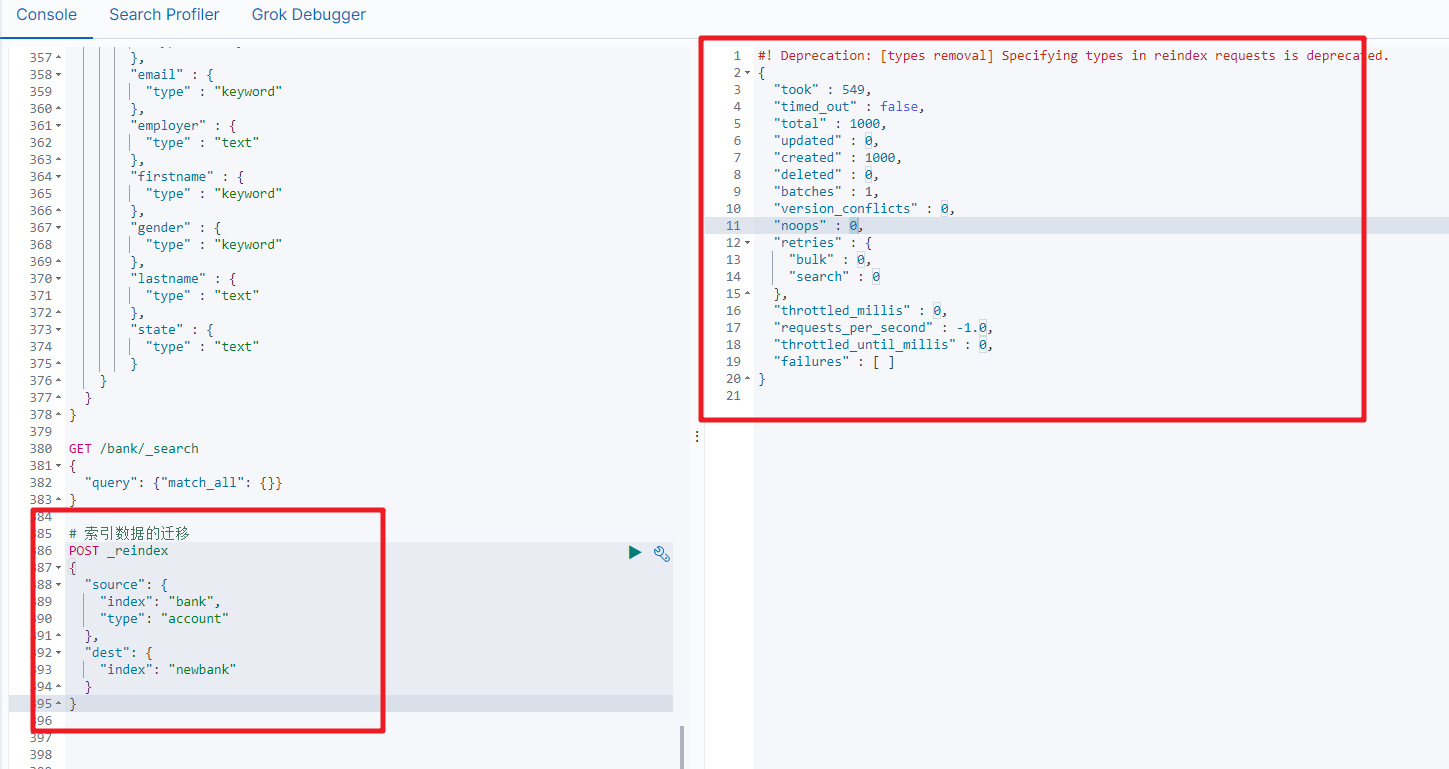Click the "updated" : 0 response line
The width and height of the screenshot is (1449, 769).
click(826, 141)
